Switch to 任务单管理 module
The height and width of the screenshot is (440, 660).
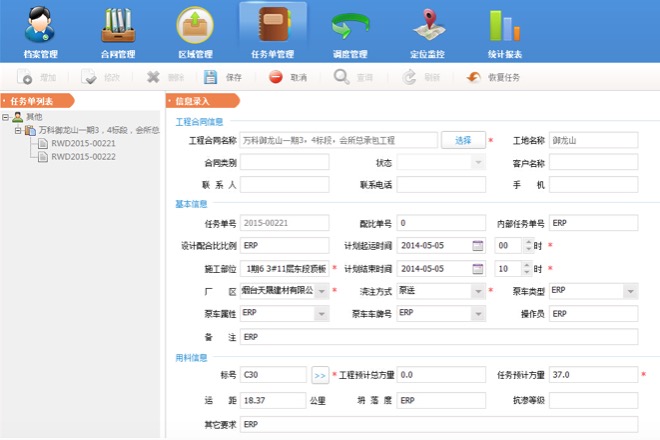click(x=273, y=32)
